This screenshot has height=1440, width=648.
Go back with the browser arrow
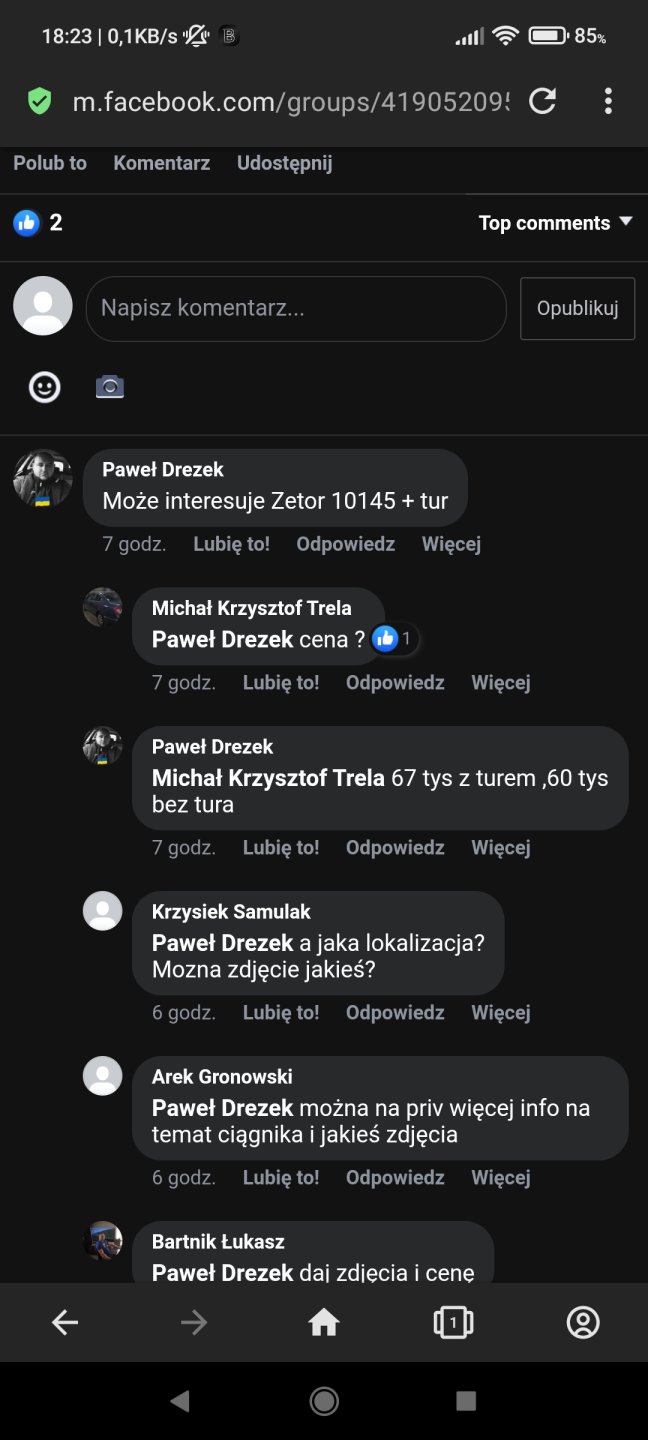coord(65,1323)
